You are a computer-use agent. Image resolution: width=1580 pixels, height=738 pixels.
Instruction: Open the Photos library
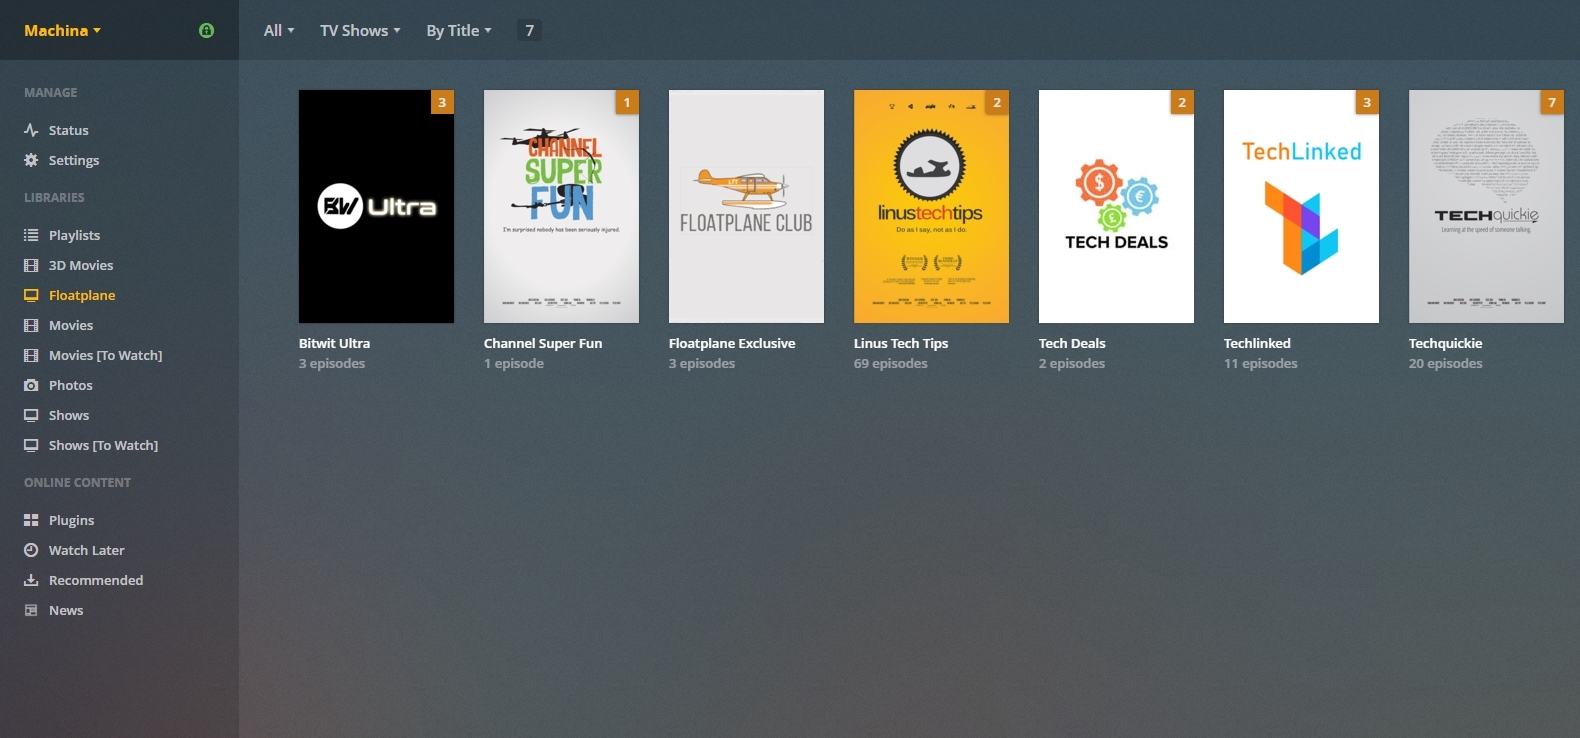[71, 385]
